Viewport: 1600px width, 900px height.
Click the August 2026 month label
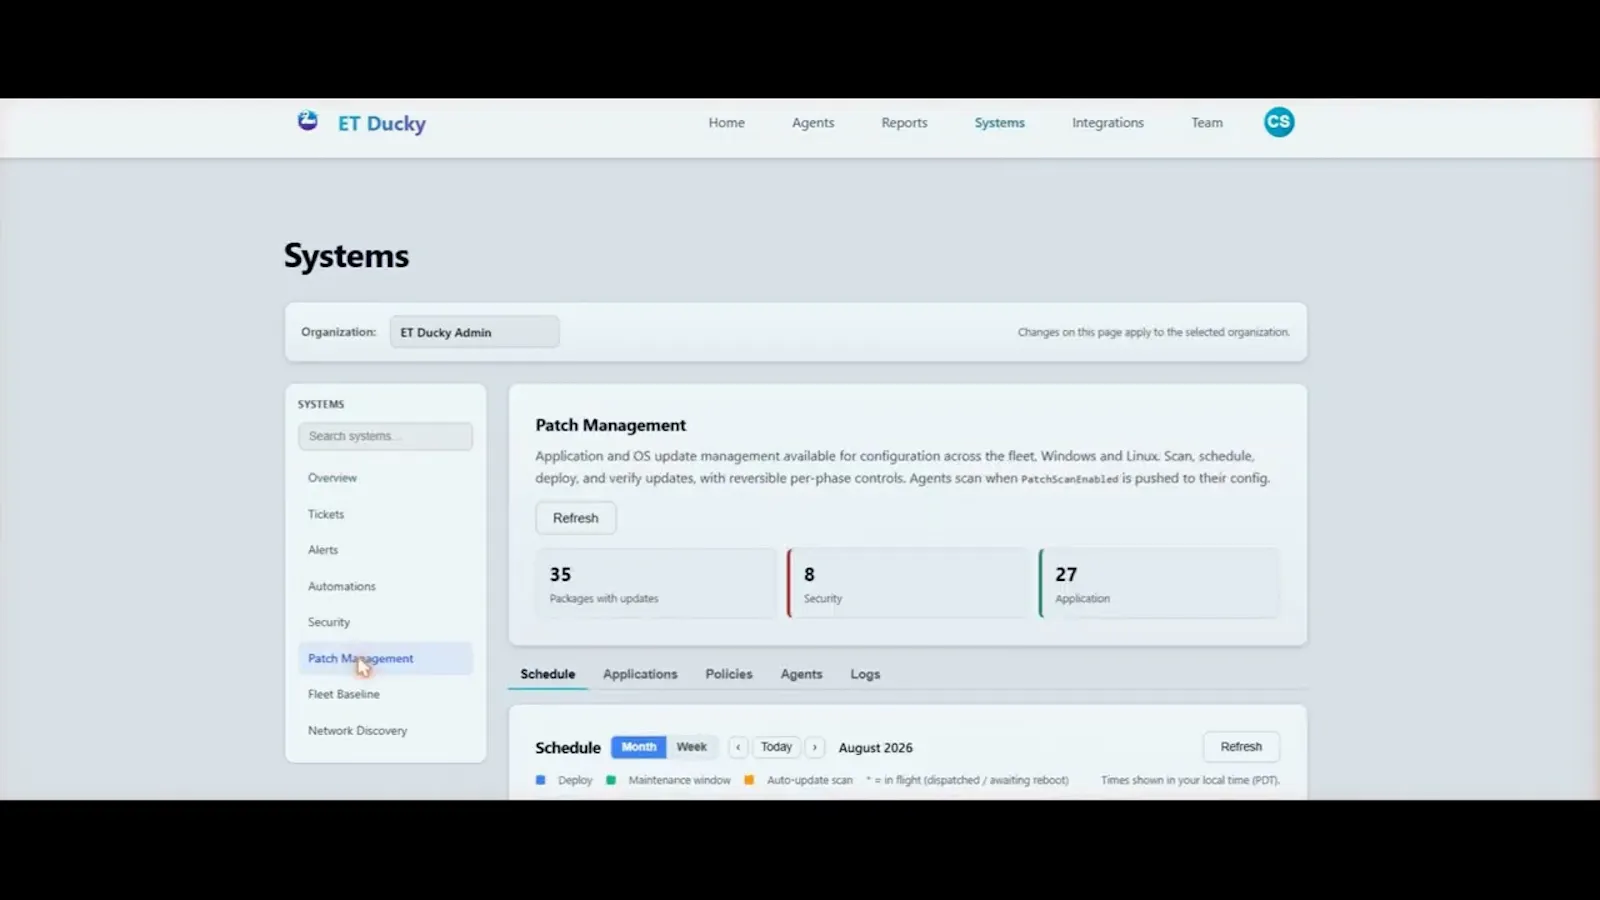(x=876, y=748)
